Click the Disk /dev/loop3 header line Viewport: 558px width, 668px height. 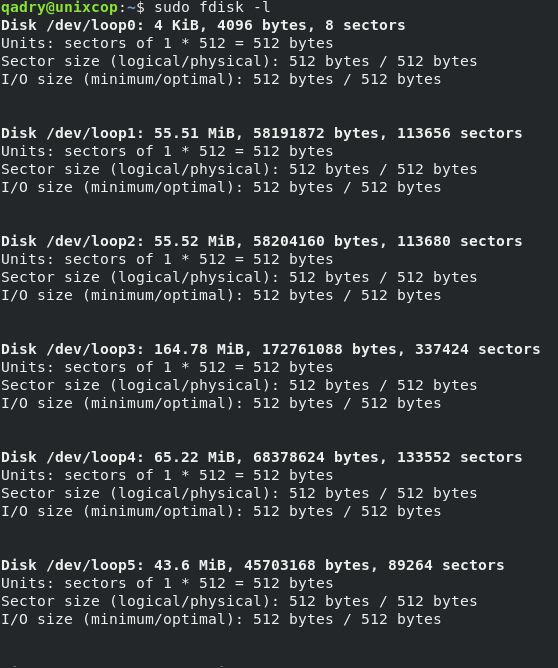[270, 349]
